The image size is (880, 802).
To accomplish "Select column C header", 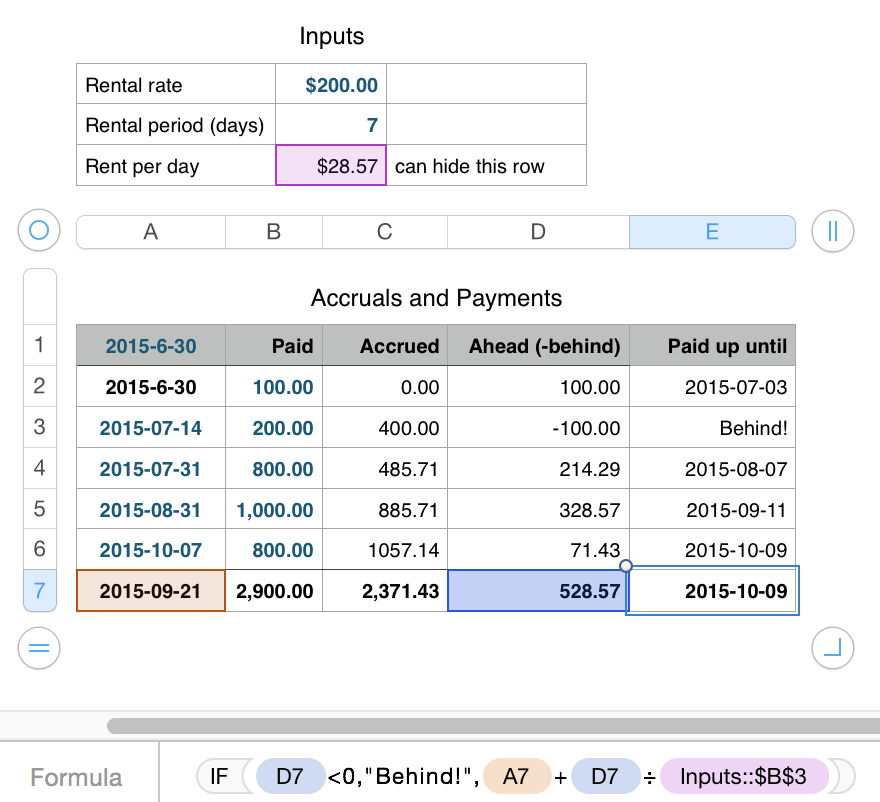I will coord(384,232).
